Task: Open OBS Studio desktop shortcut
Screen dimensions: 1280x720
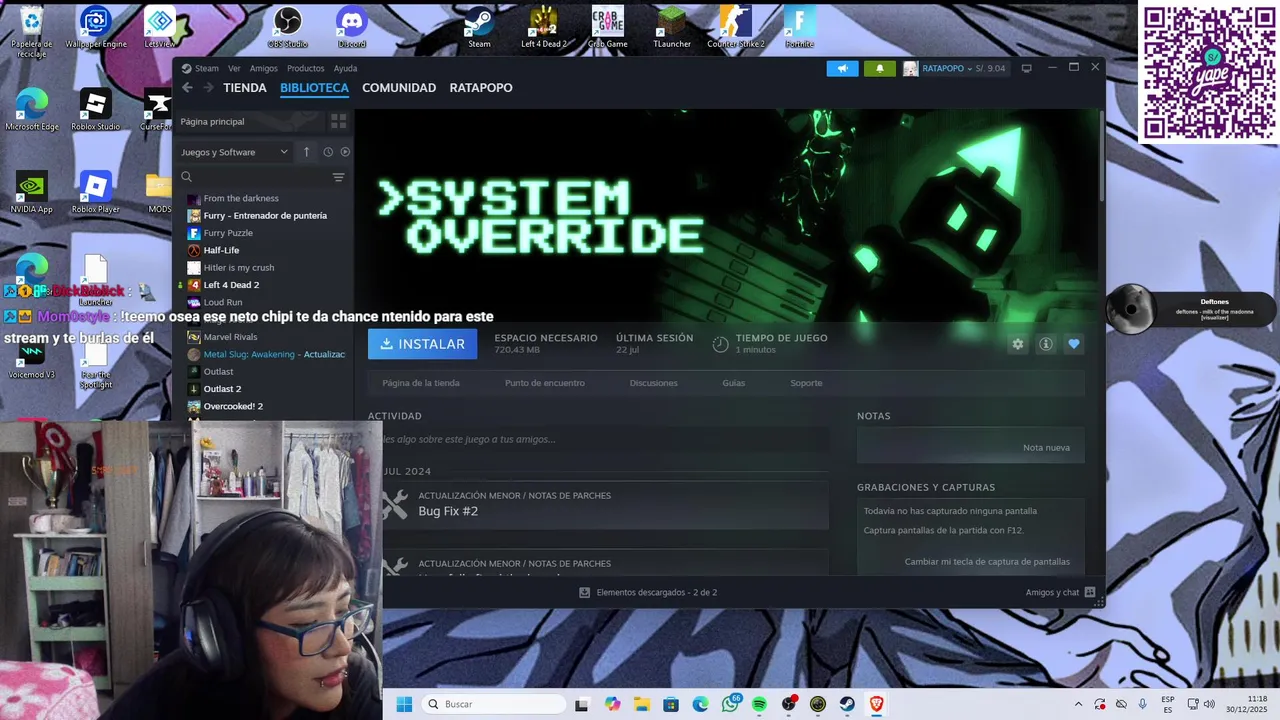Action: (288, 27)
